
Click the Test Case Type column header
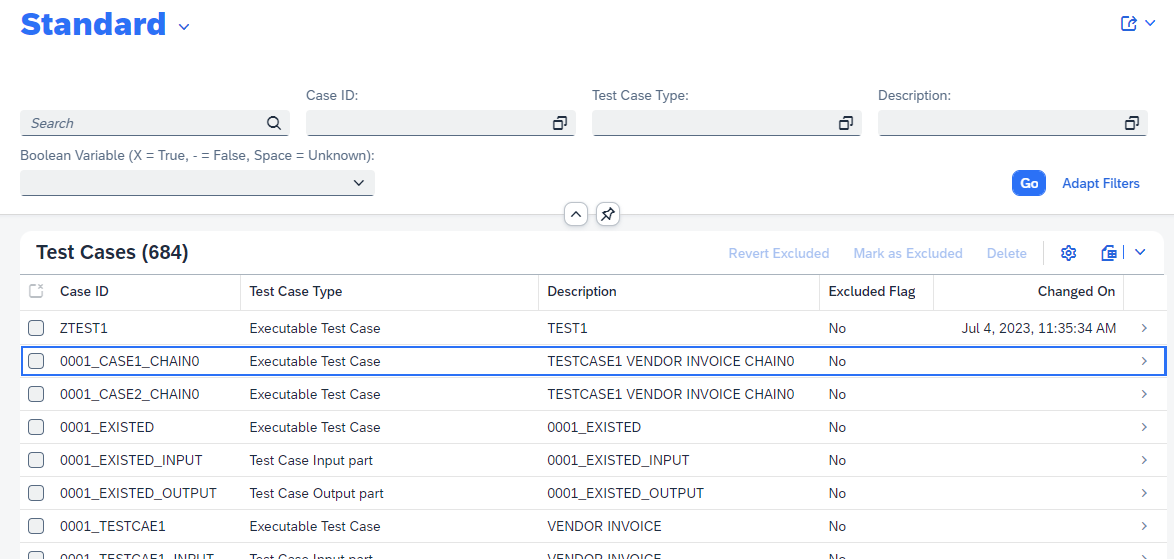tap(296, 292)
